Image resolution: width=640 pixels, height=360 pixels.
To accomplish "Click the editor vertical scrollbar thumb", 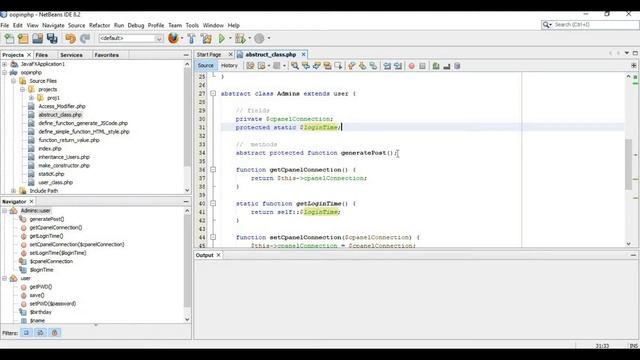I will pos(629,164).
